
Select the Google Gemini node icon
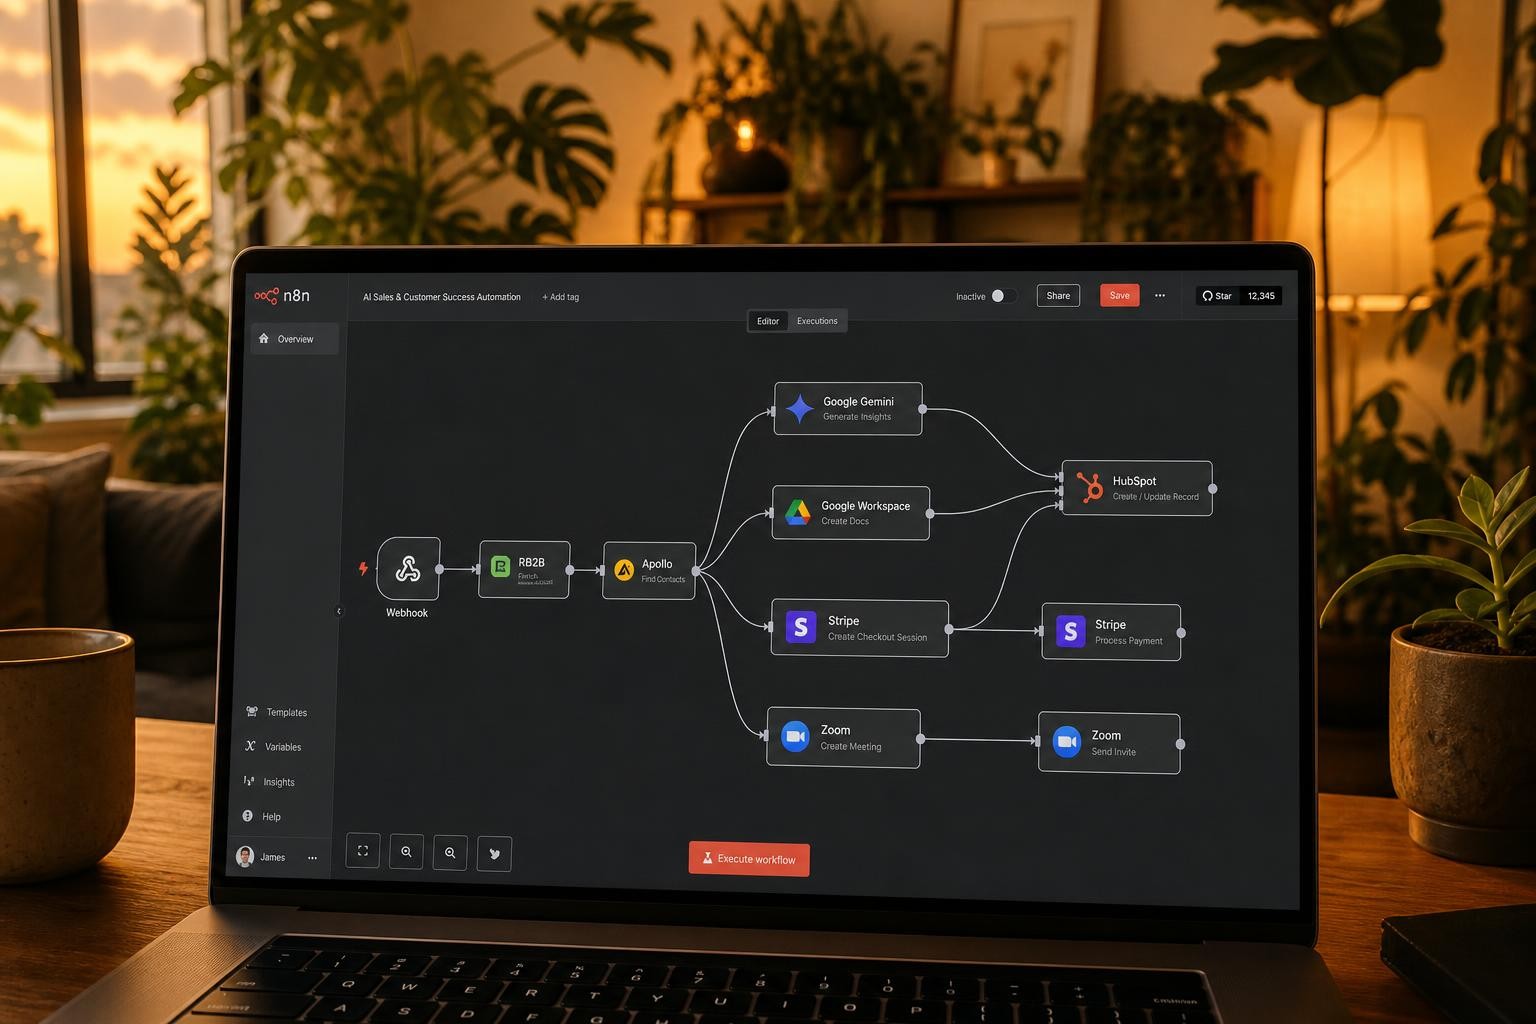[x=800, y=408]
